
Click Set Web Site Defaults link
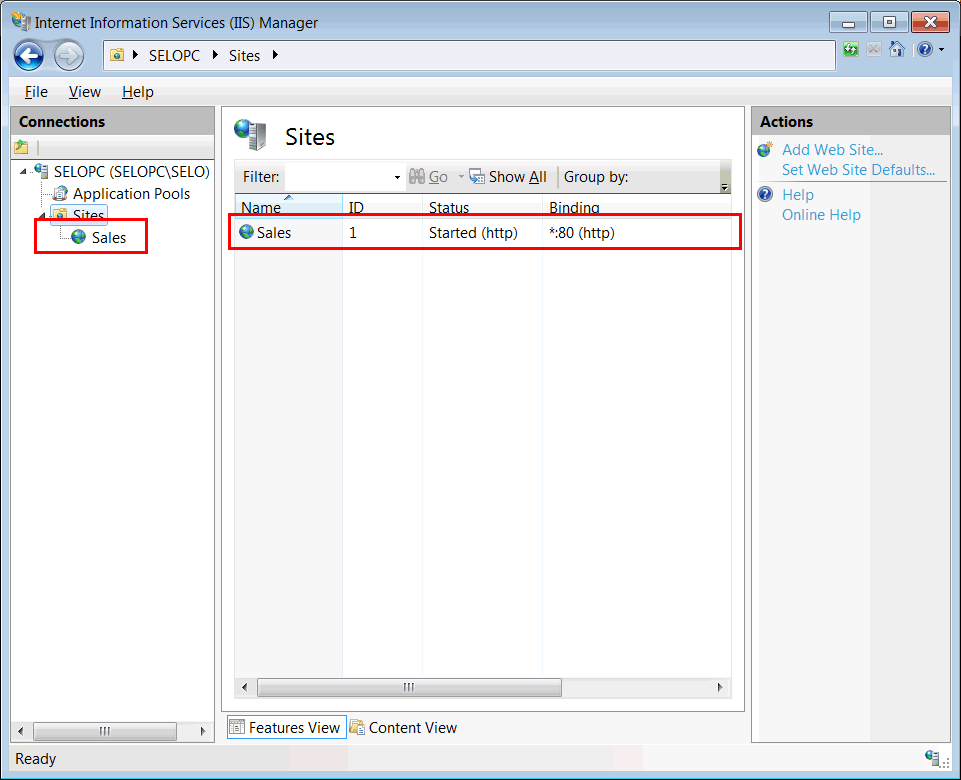(858, 170)
